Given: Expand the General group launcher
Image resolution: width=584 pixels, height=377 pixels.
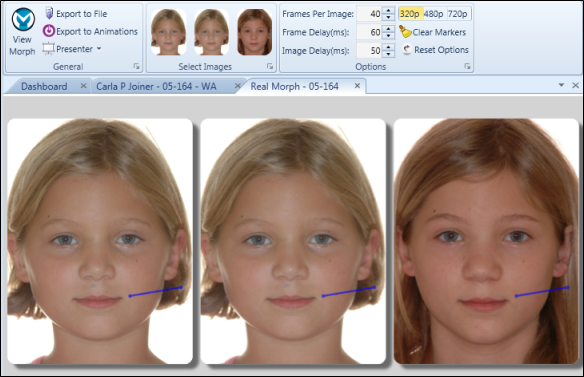Looking at the screenshot, I should (137, 66).
